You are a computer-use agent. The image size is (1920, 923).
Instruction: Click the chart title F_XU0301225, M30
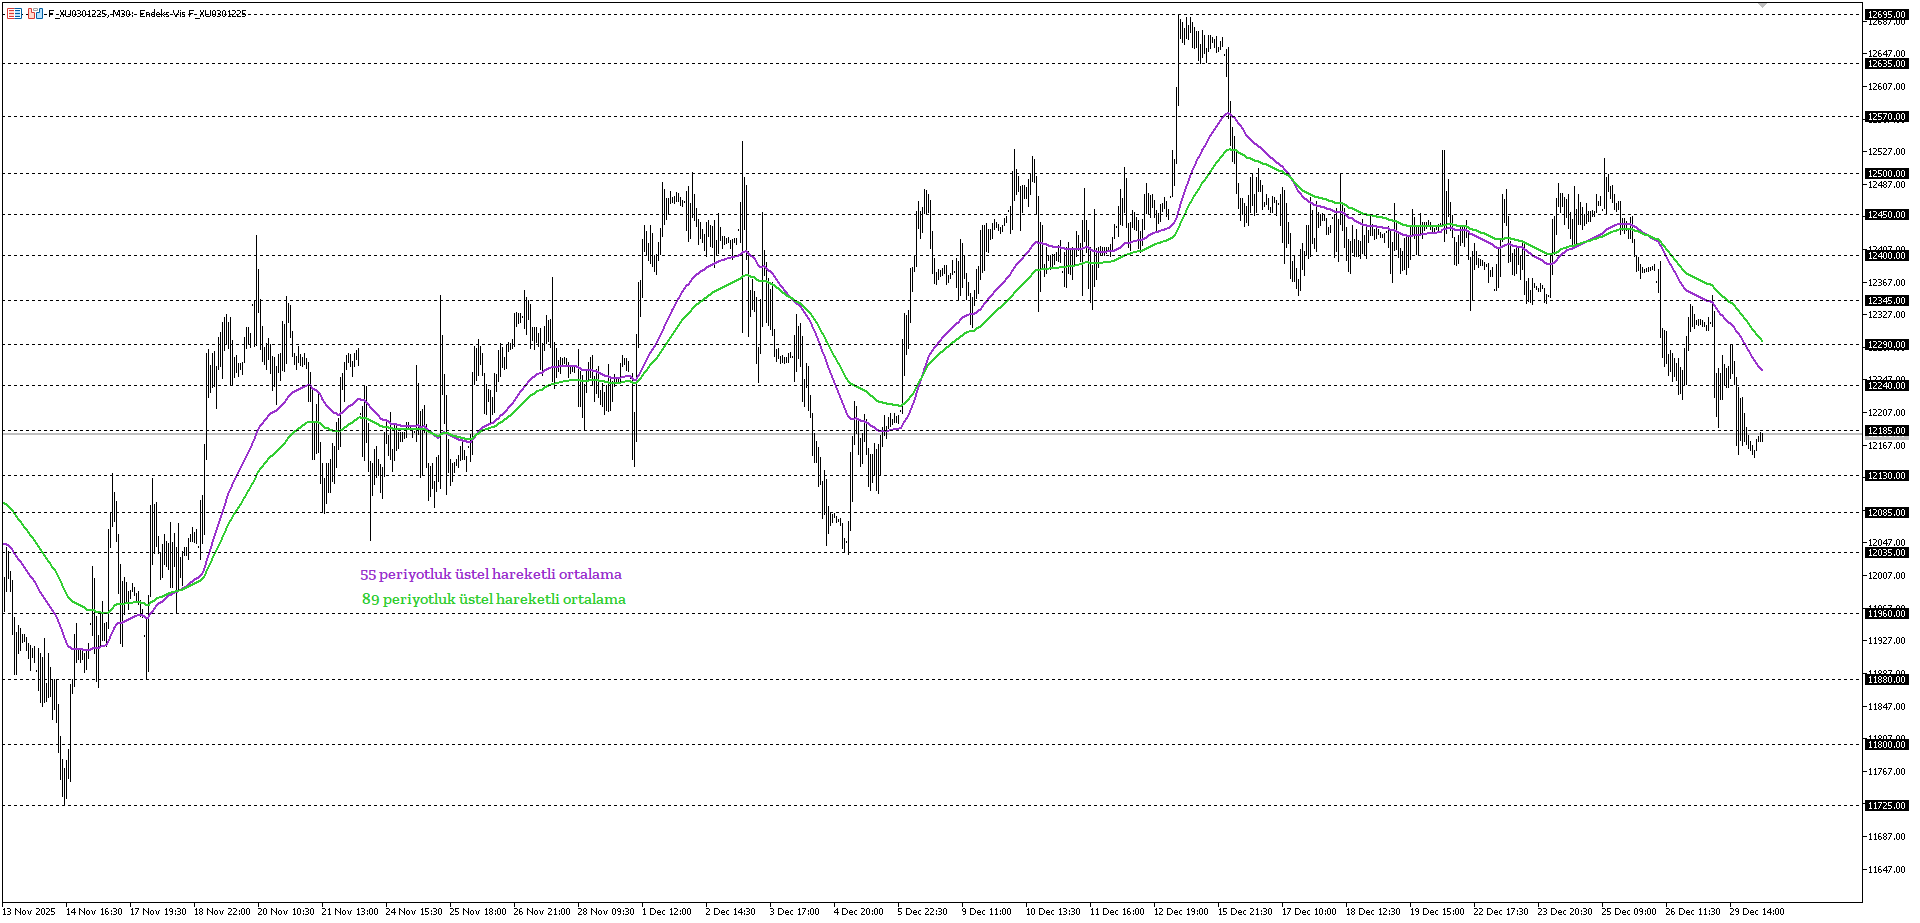coord(90,14)
